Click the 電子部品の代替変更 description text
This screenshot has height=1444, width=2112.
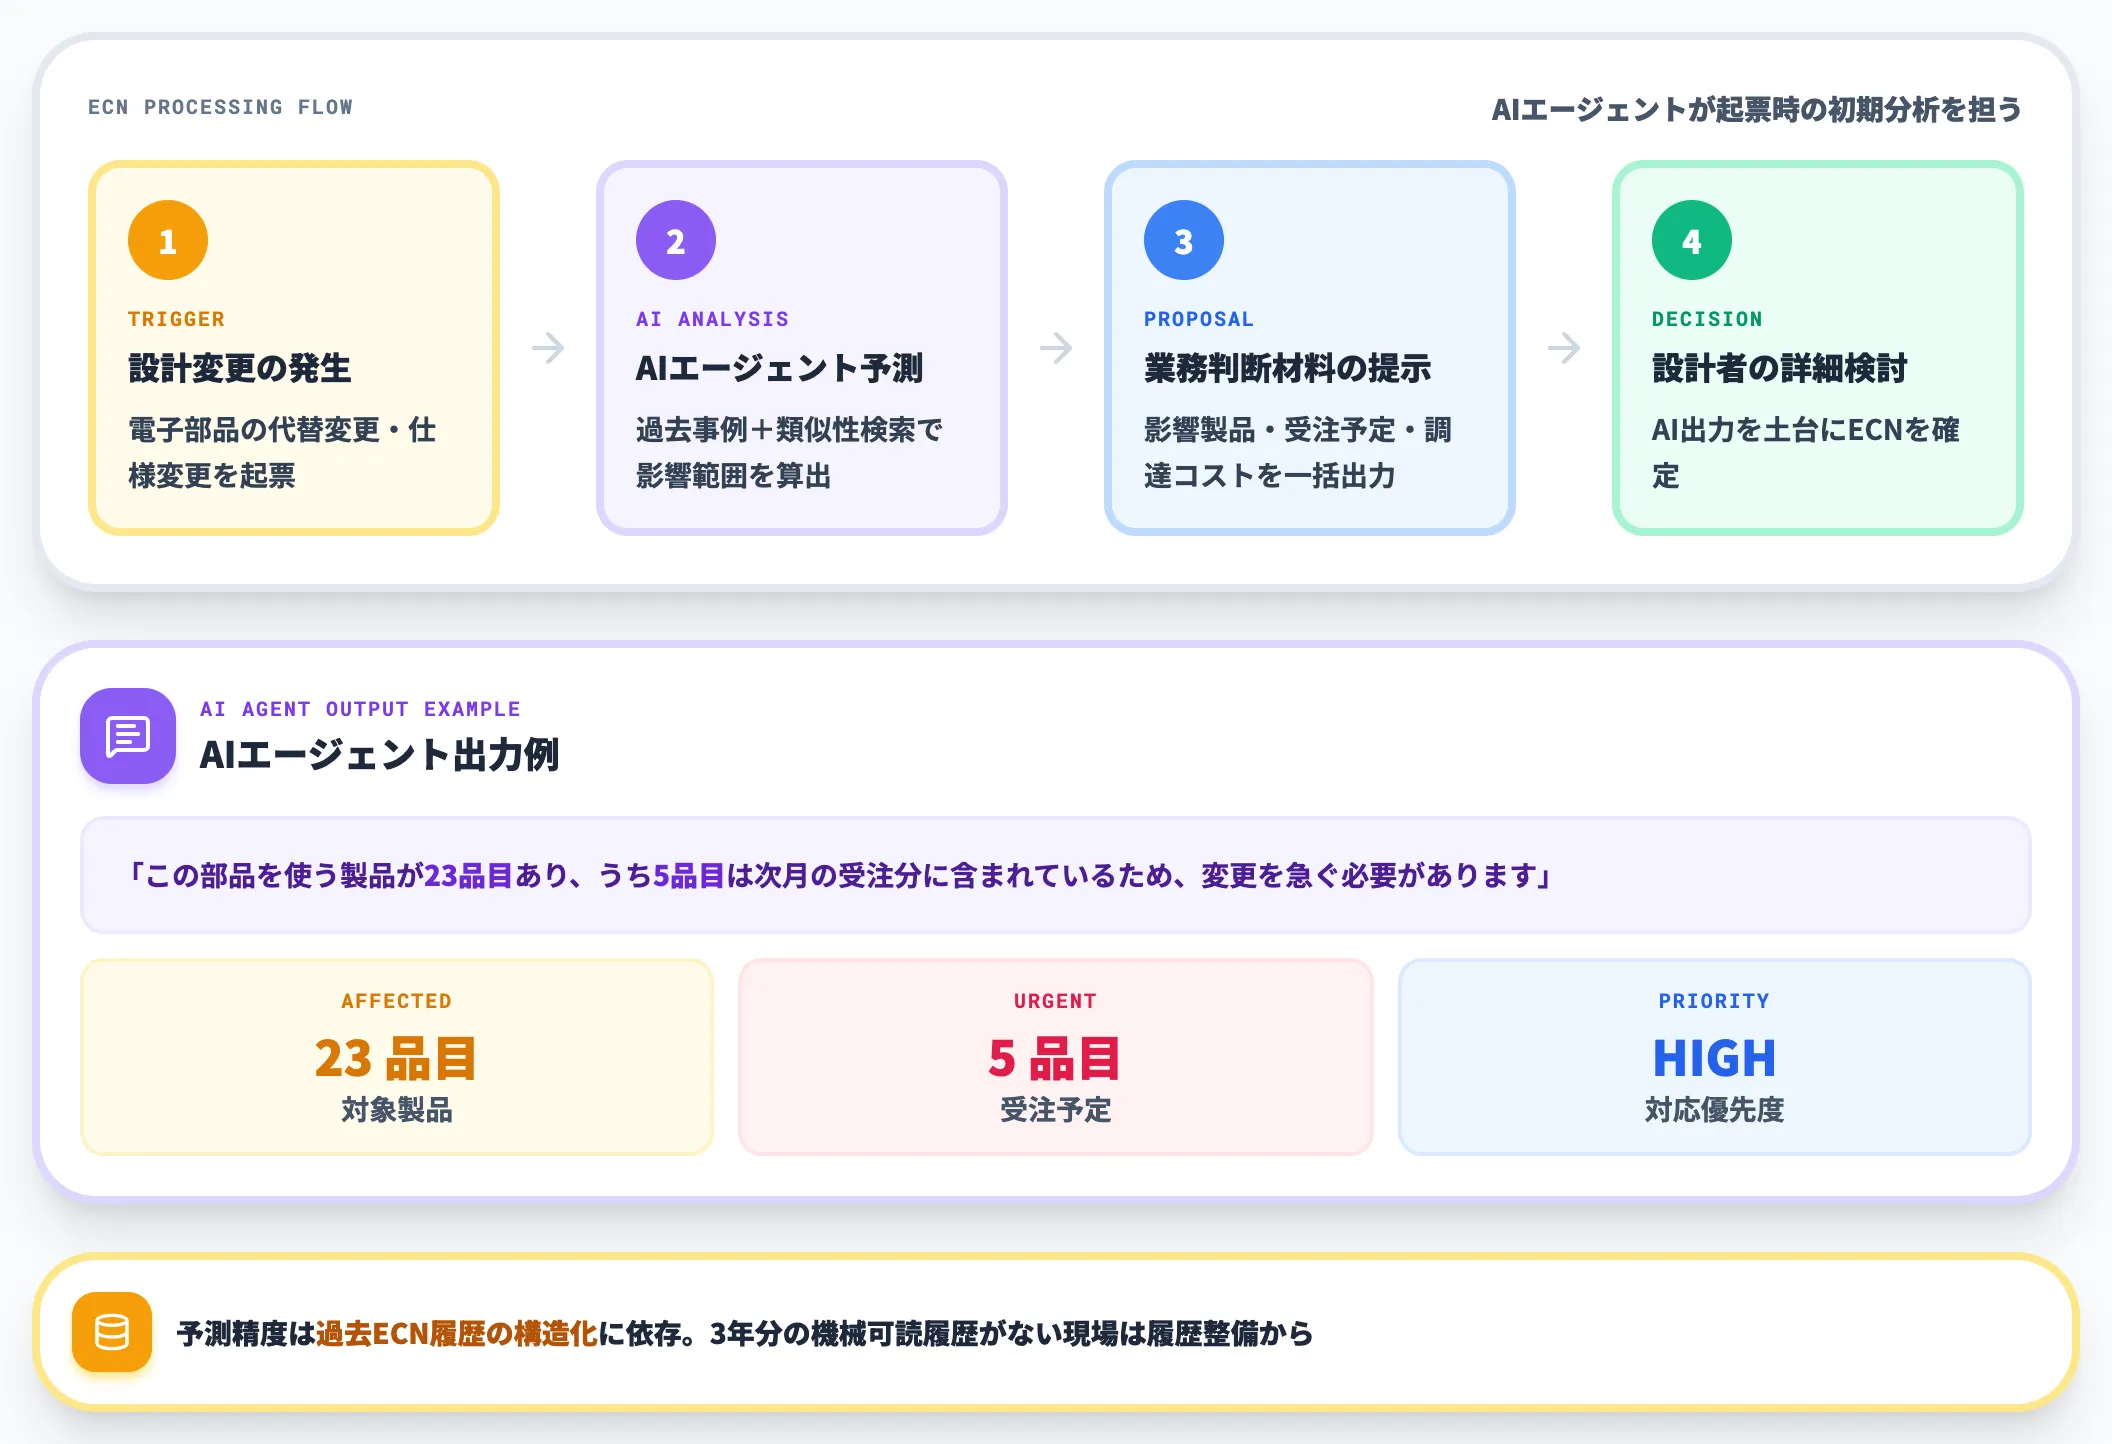282,452
